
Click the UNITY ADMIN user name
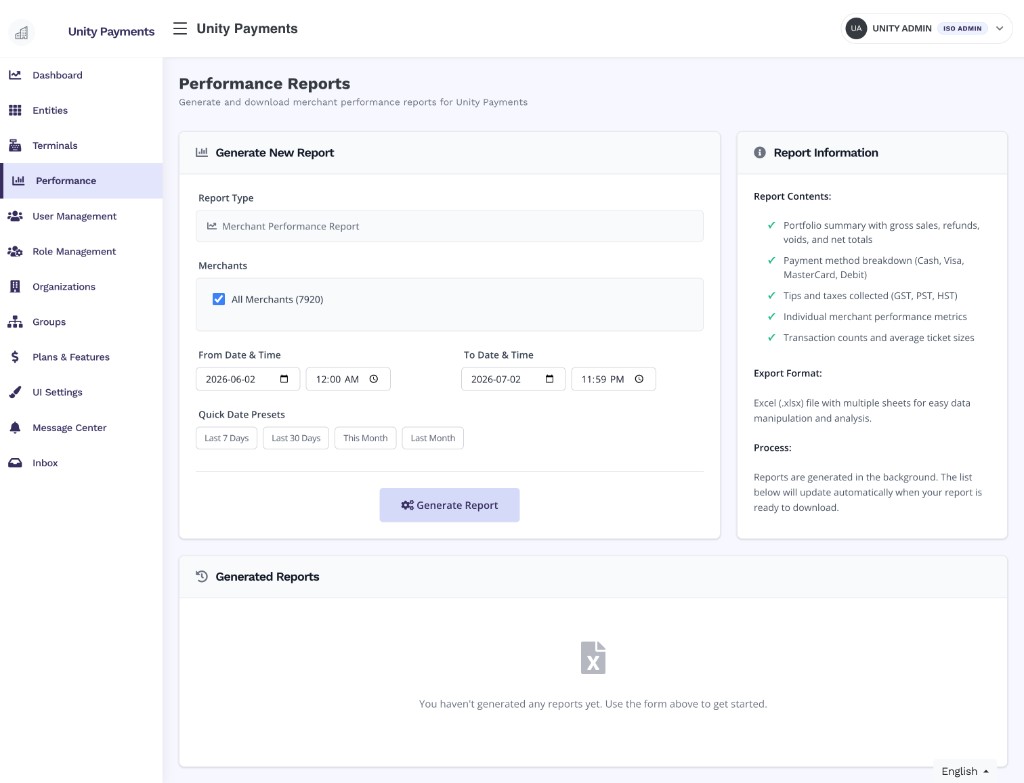pyautogui.click(x=902, y=29)
